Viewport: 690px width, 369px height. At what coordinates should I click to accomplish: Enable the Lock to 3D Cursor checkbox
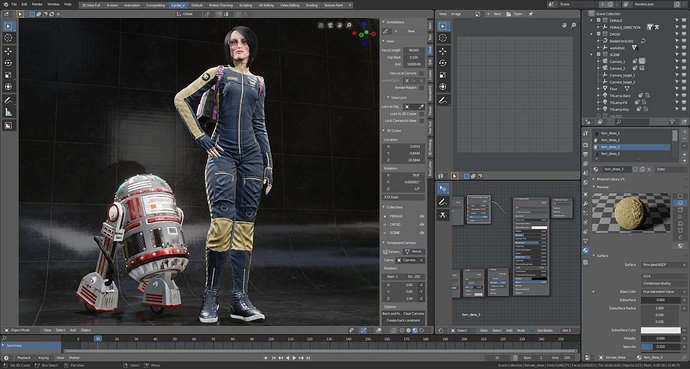[x=422, y=113]
